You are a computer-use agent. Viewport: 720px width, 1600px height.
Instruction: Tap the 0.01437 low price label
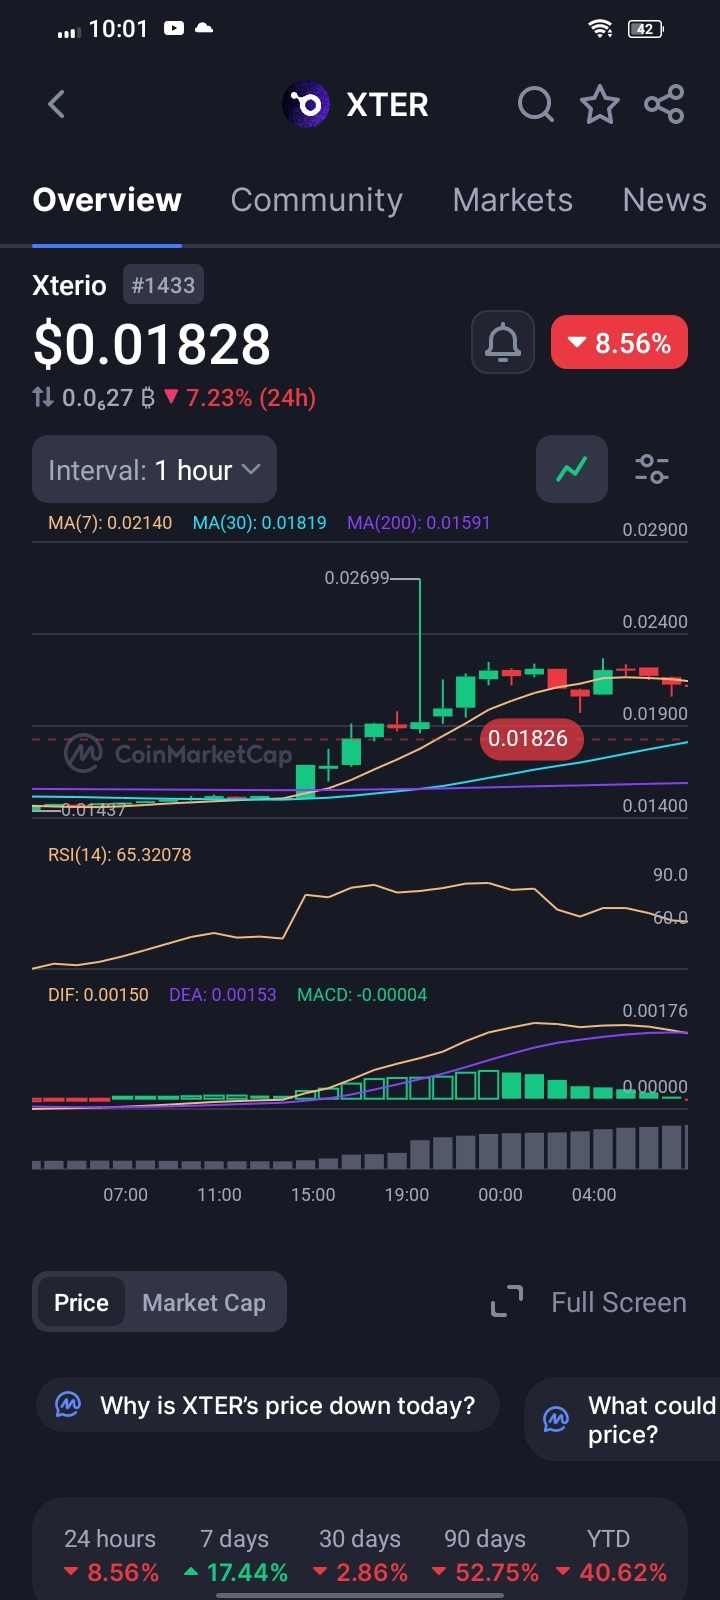point(93,810)
